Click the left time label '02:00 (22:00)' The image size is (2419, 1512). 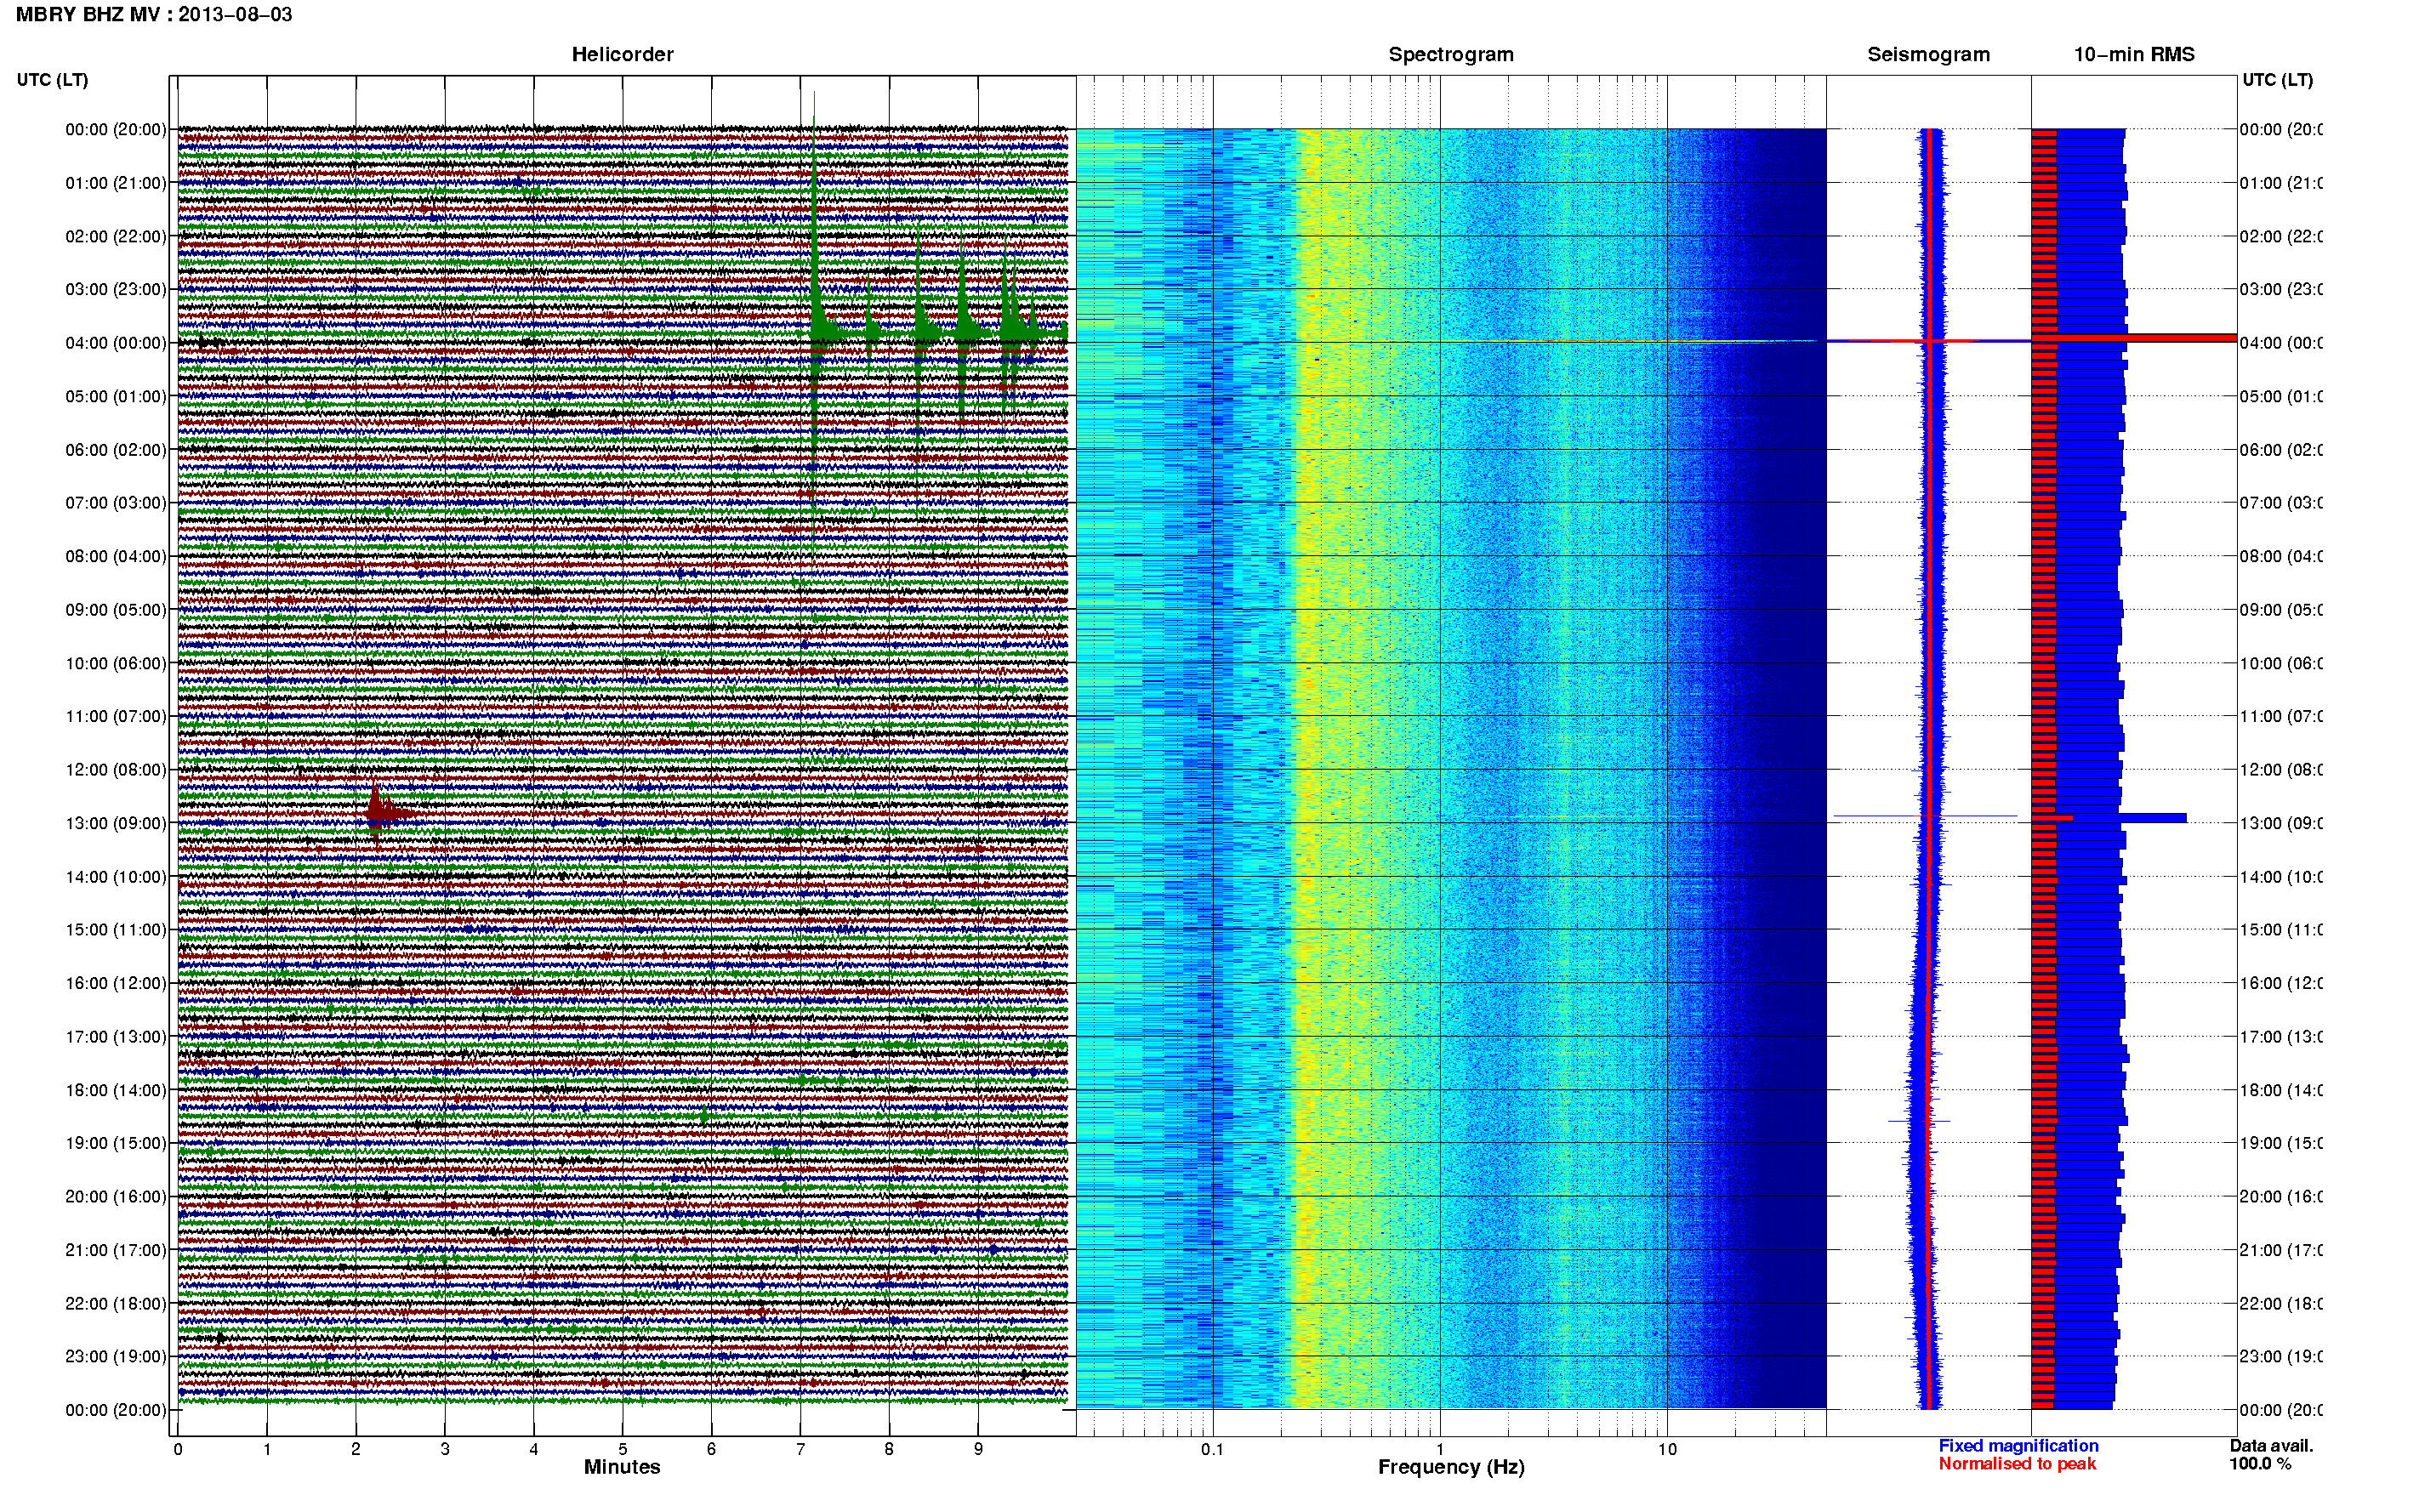point(116,236)
